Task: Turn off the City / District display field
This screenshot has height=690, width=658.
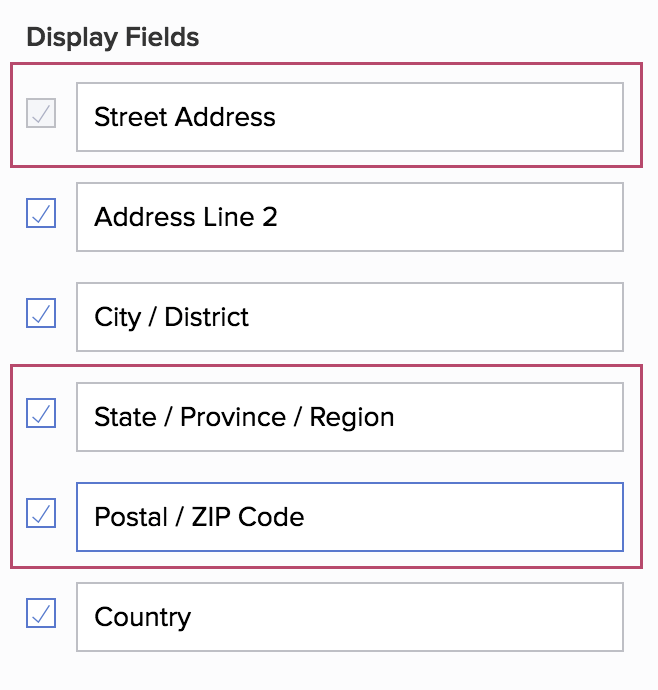Action: pyautogui.click(x=41, y=313)
